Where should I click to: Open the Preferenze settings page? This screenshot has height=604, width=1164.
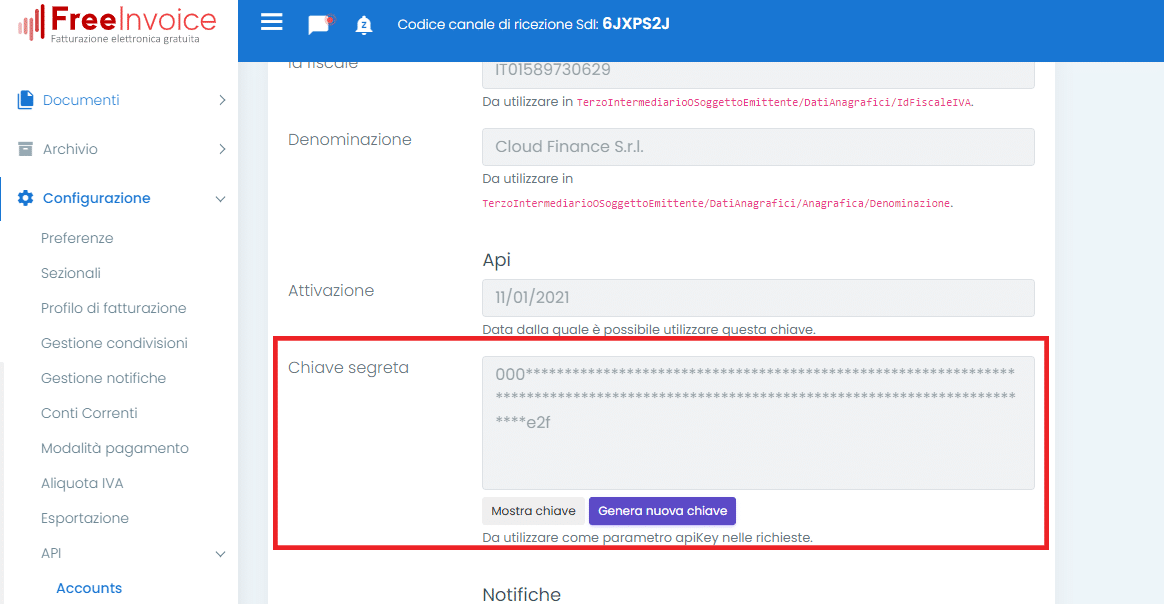(x=77, y=238)
